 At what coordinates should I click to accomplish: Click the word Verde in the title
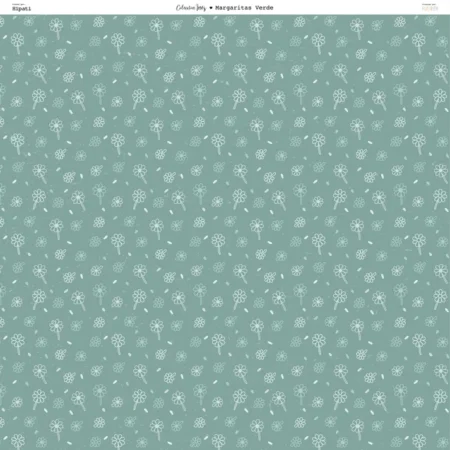[x=264, y=8]
